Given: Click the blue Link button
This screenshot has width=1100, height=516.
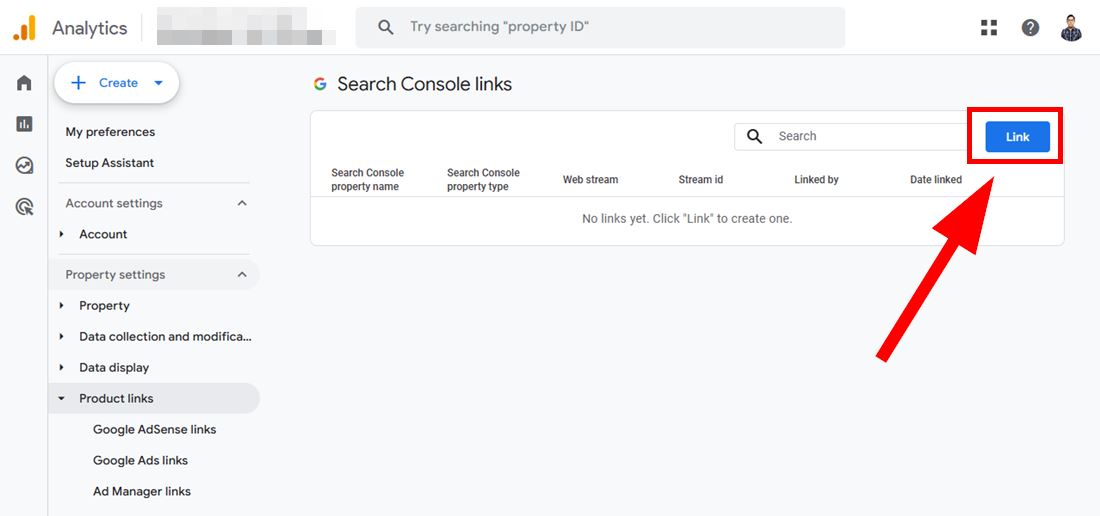Looking at the screenshot, I should (x=1017, y=137).
